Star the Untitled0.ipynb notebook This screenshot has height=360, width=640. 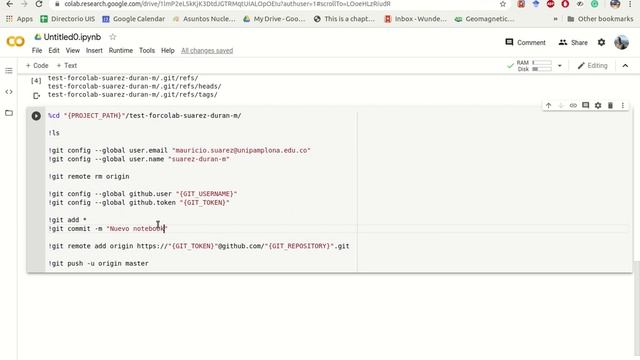113,37
